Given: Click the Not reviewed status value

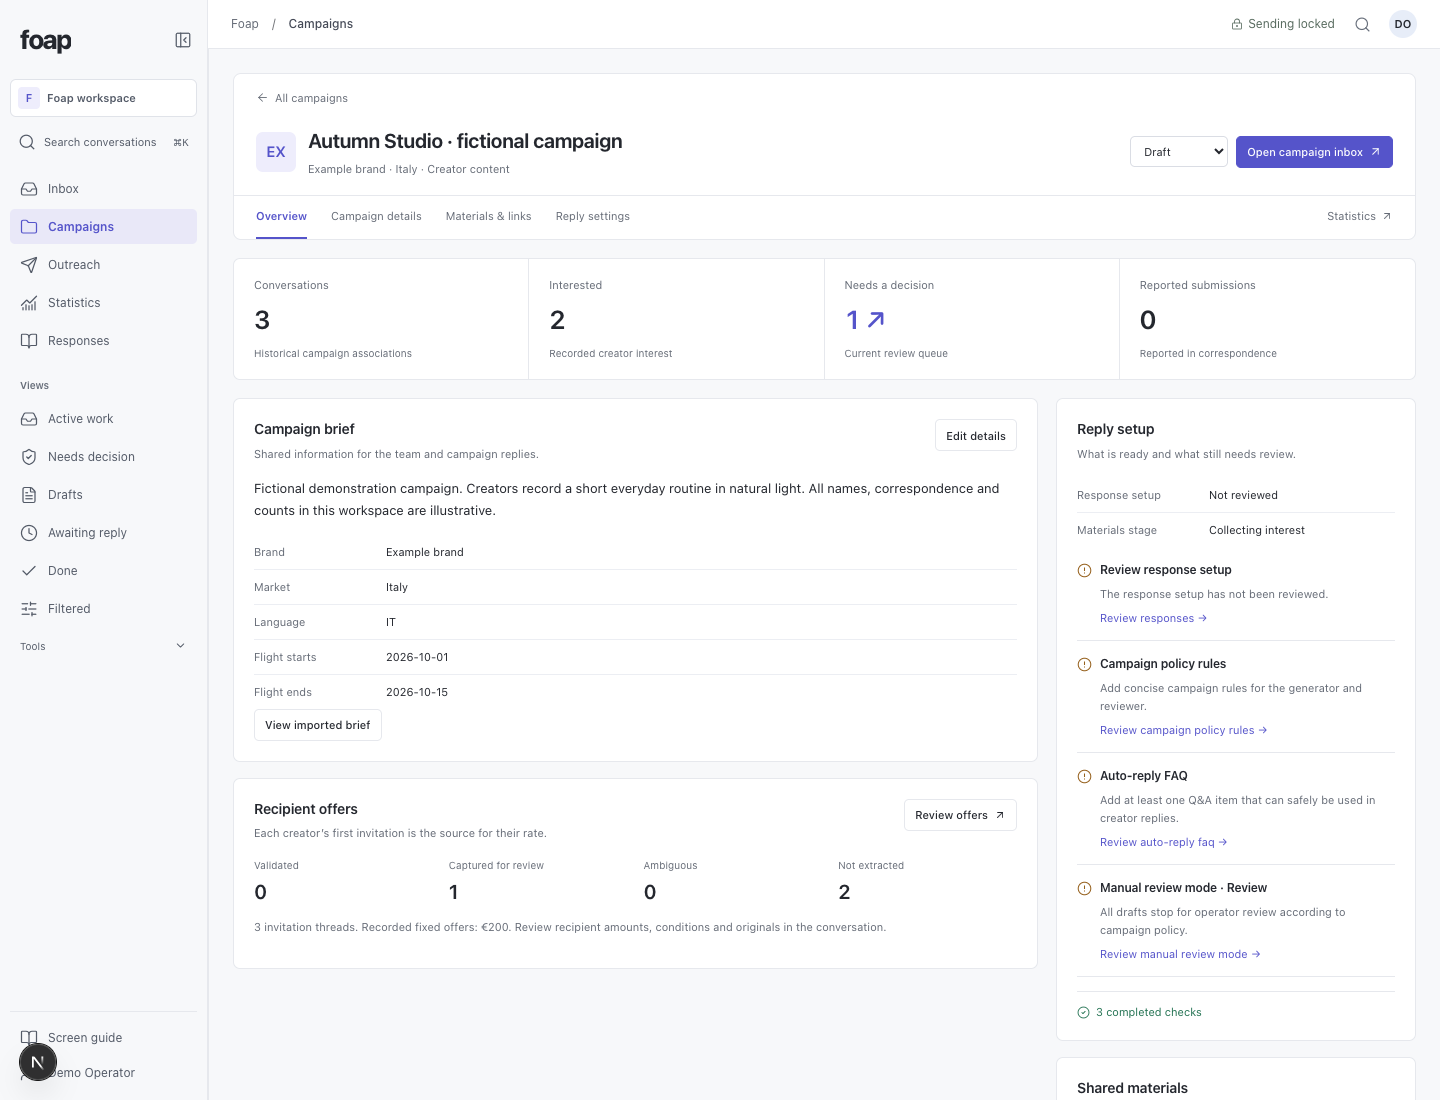Looking at the screenshot, I should pyautogui.click(x=1243, y=495).
